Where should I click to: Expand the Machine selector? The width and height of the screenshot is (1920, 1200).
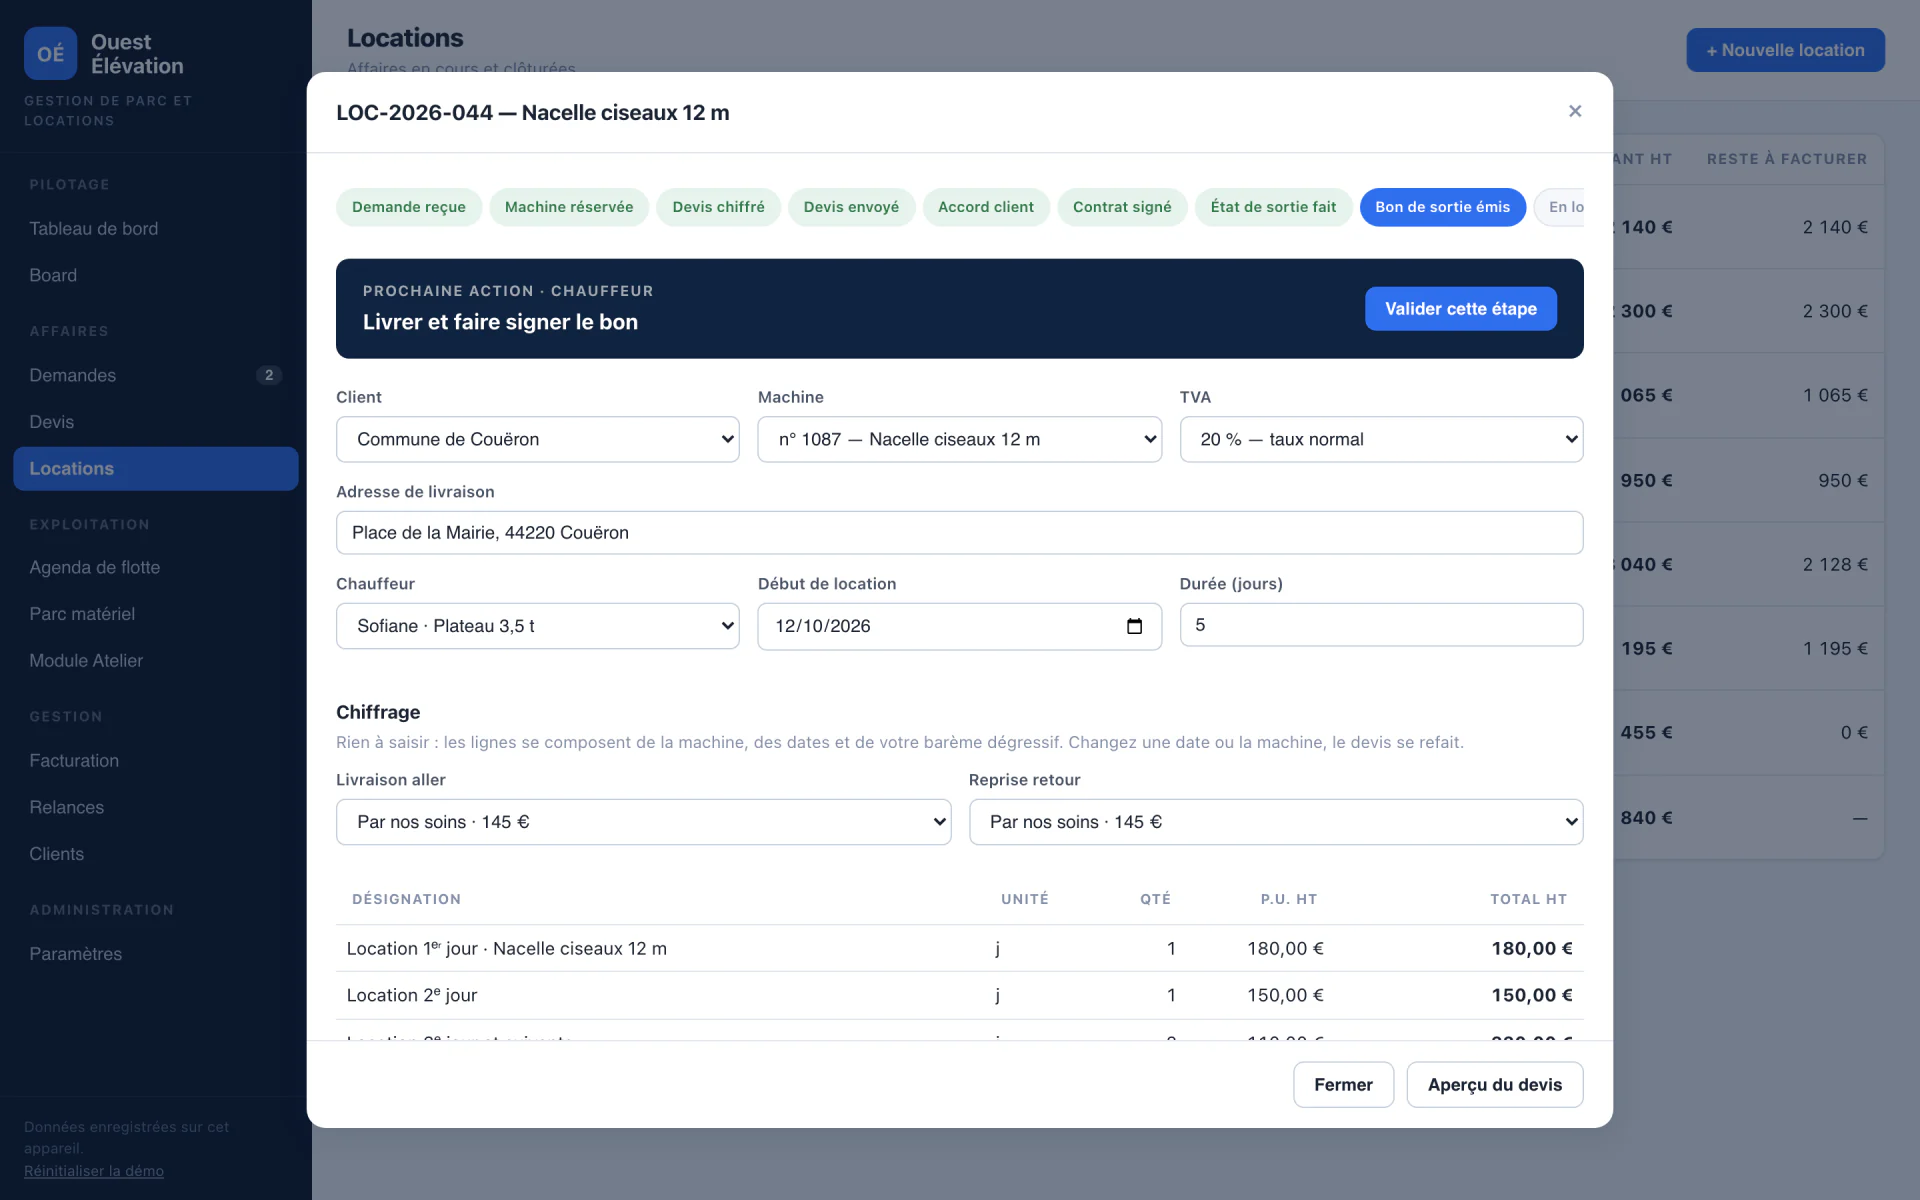click(959, 439)
